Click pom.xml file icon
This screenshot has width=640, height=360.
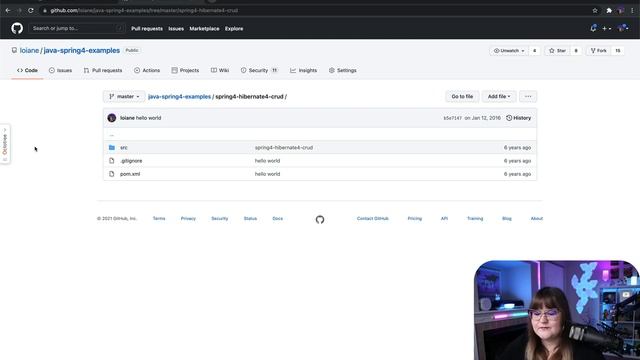coord(112,174)
